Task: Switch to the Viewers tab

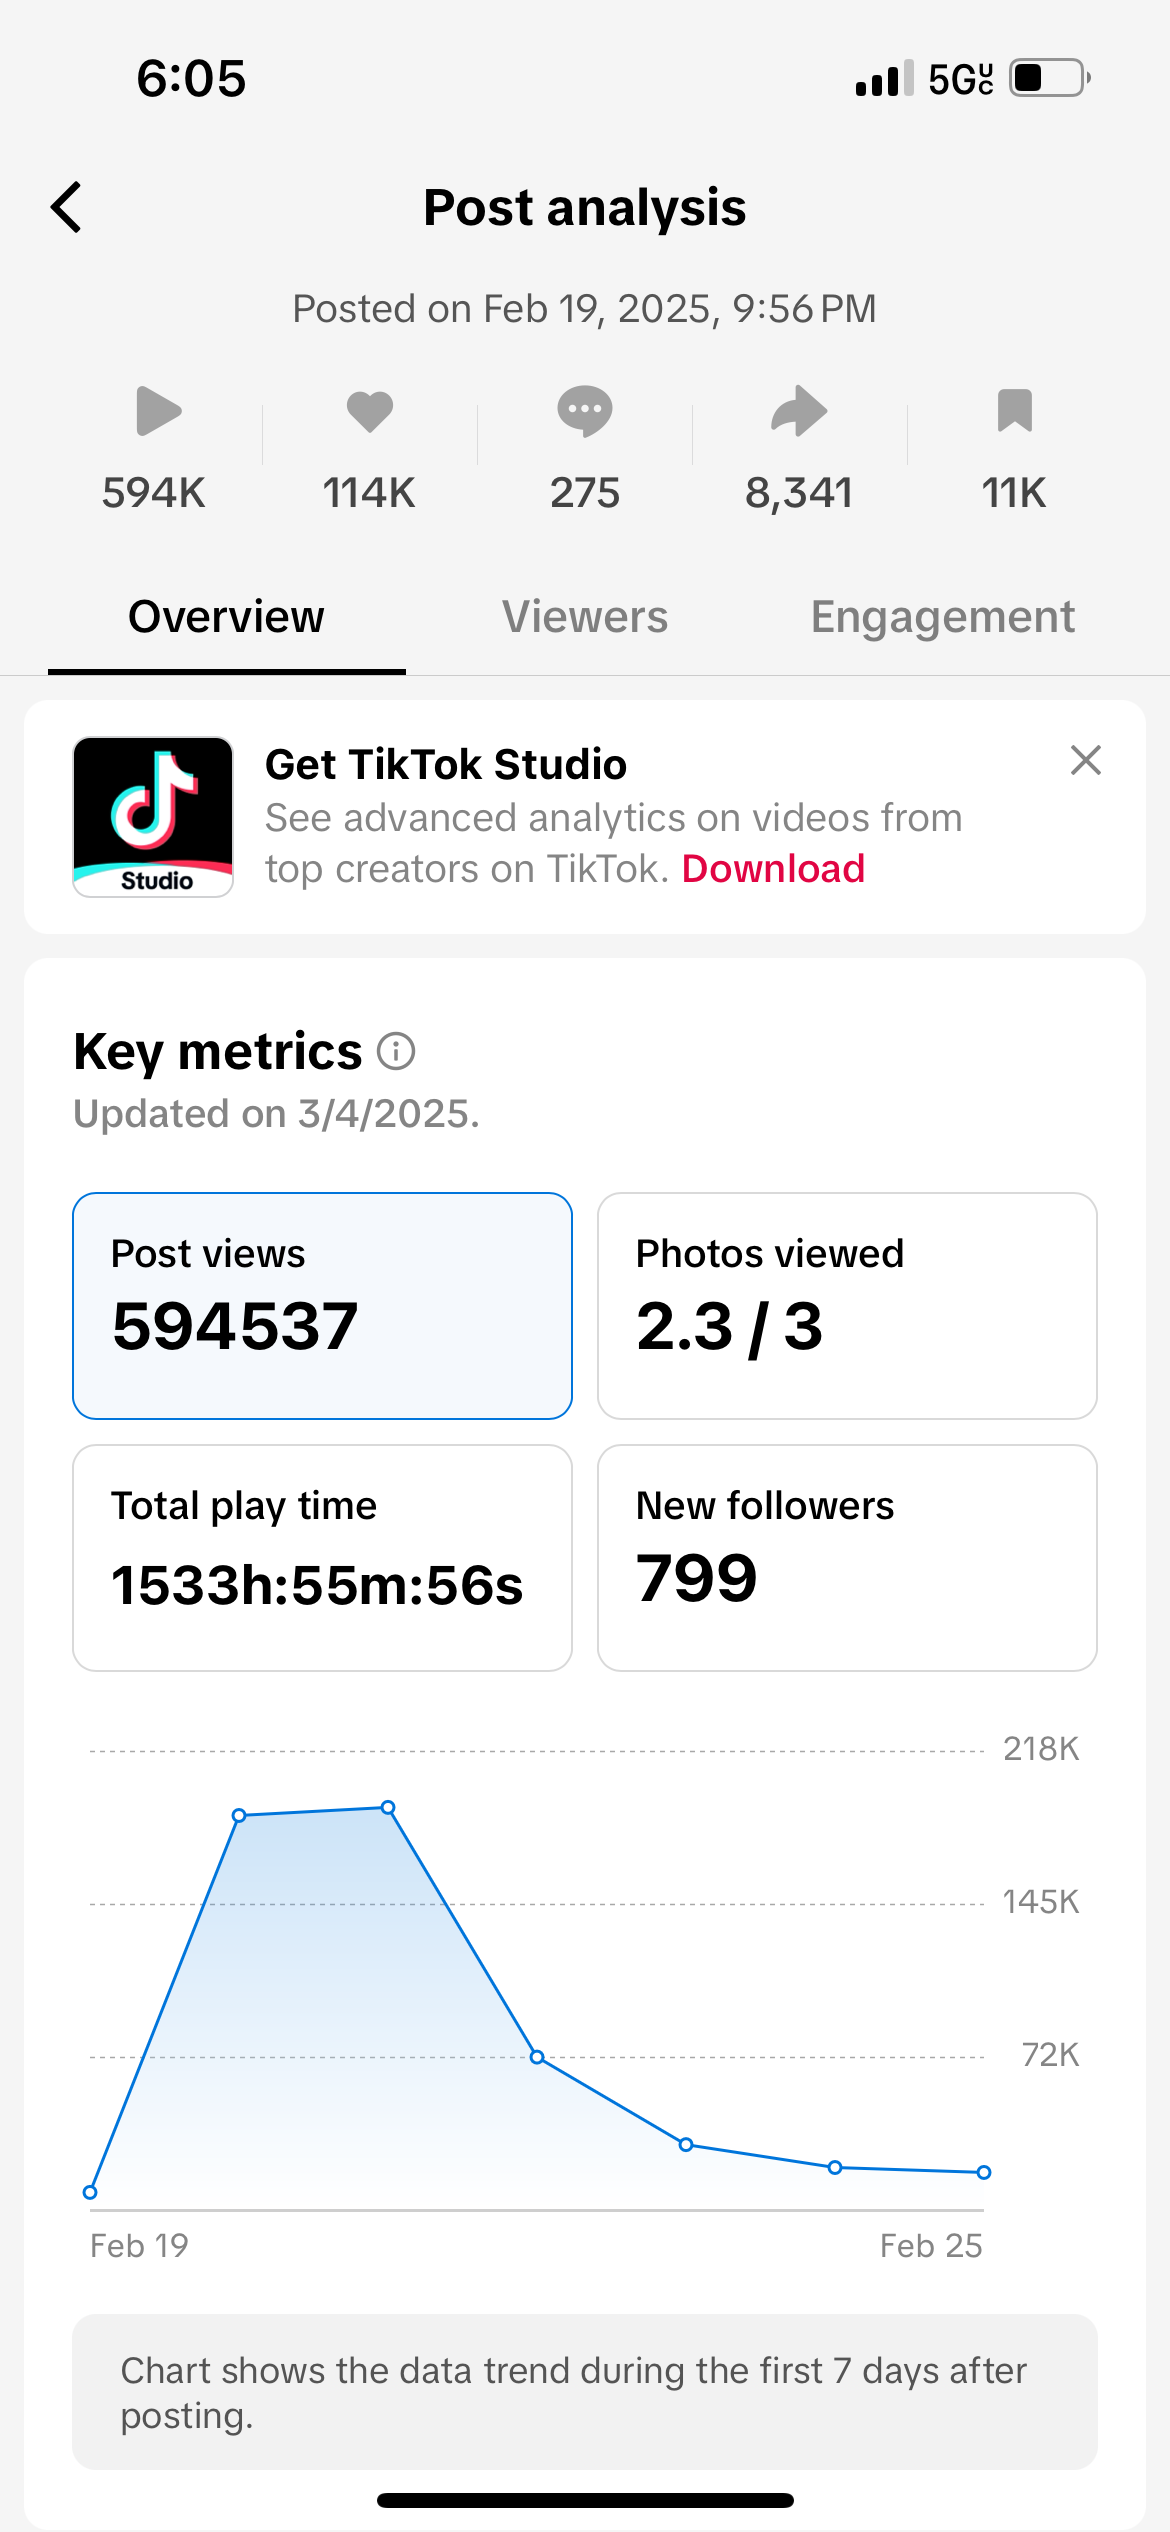Action: (x=585, y=617)
